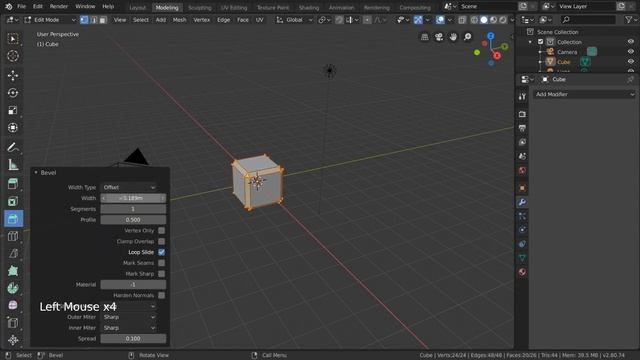Screen dimensions: 640x360
Task: Open the Material properties tab
Action: click(x=522, y=272)
